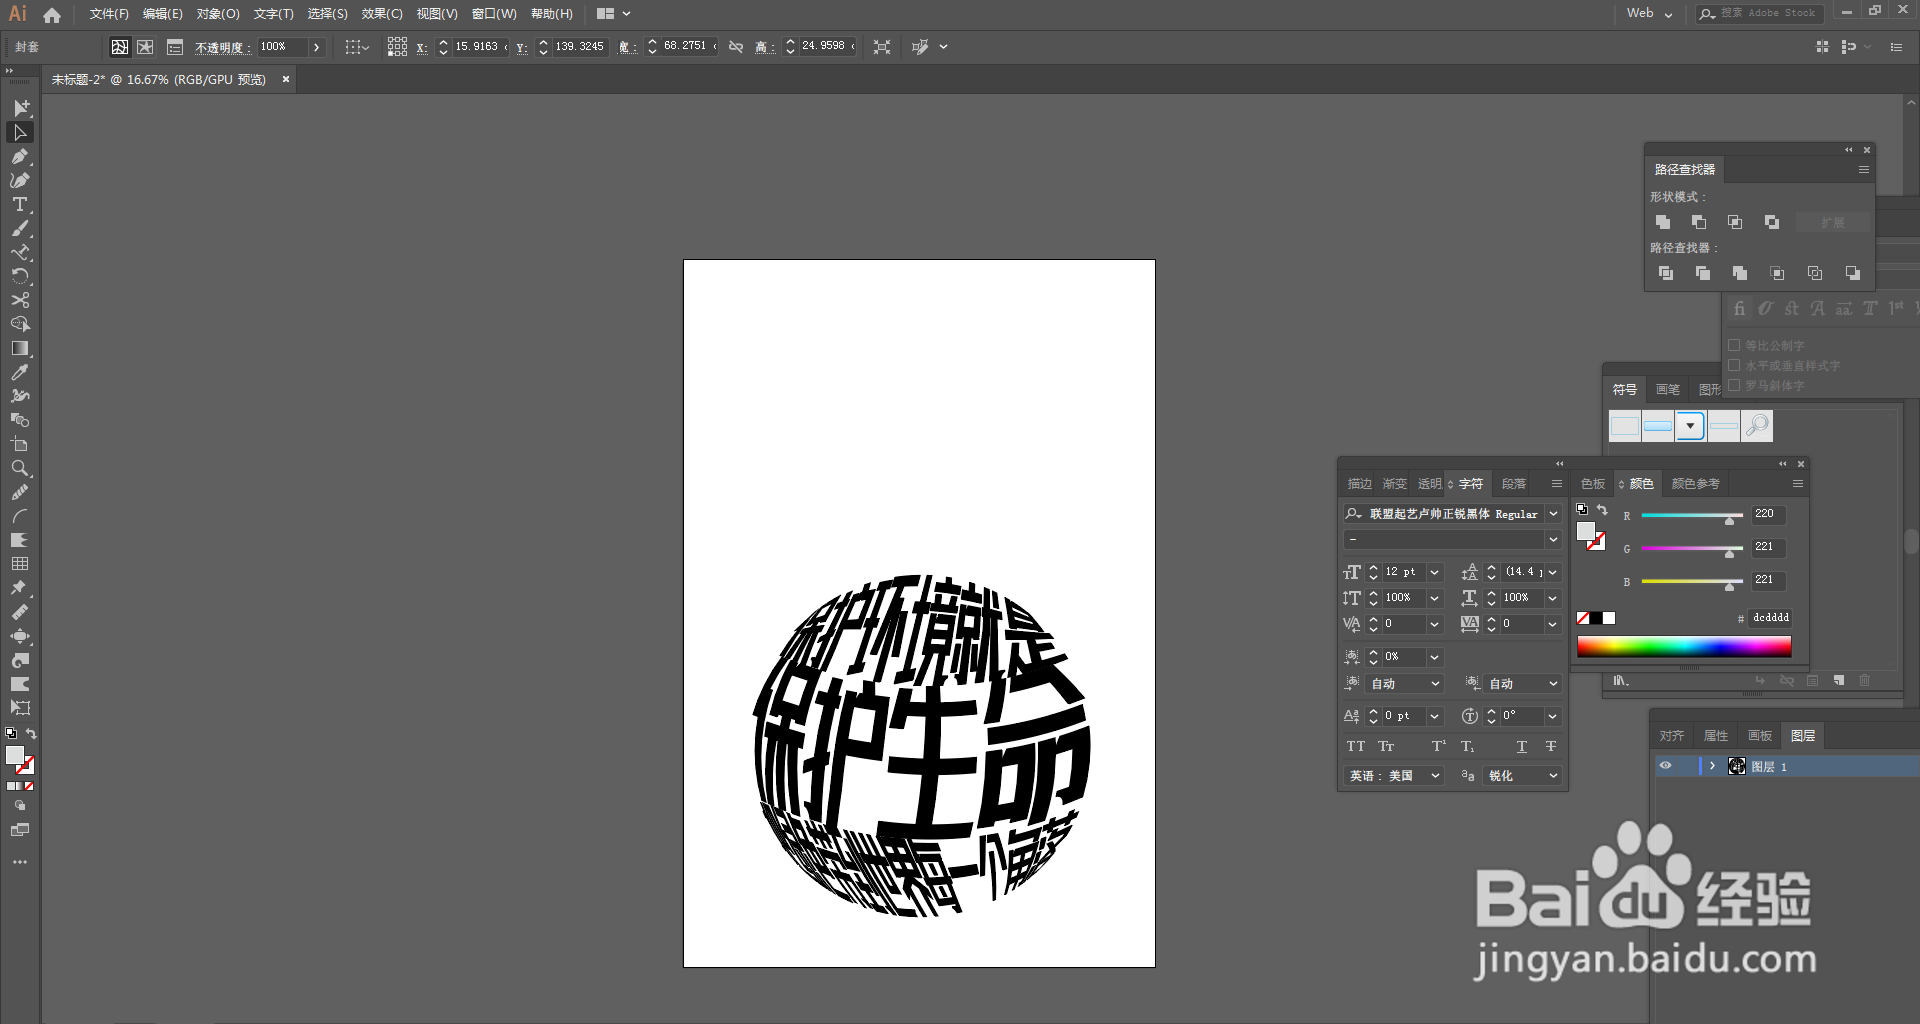
Task: Click the Underline button in Character panel
Action: click(x=1522, y=746)
